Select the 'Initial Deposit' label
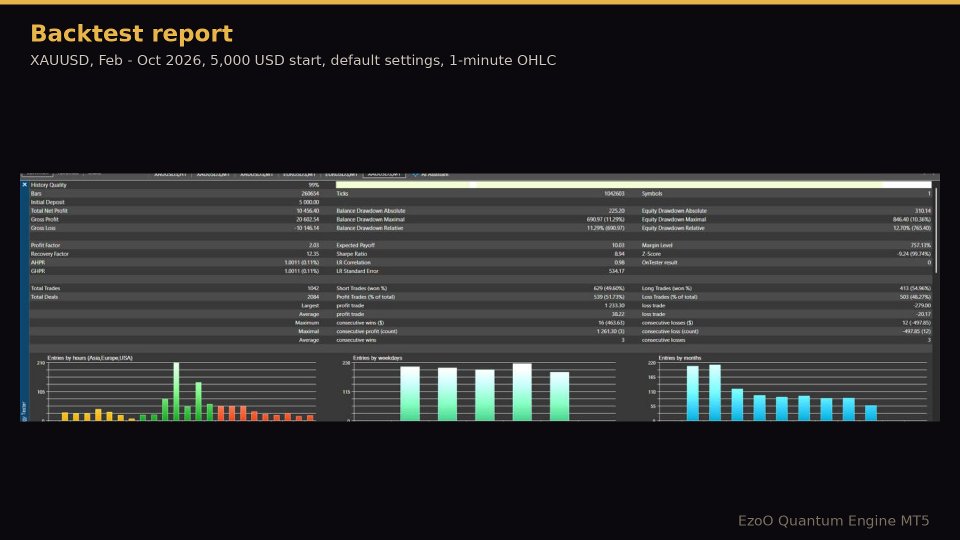Image resolution: width=960 pixels, height=540 pixels. (x=47, y=202)
